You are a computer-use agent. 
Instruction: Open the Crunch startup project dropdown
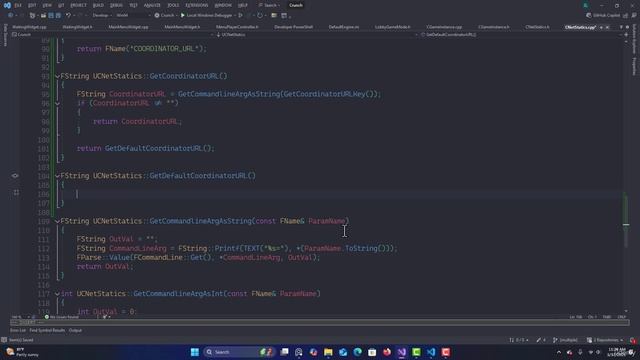coord(165,16)
